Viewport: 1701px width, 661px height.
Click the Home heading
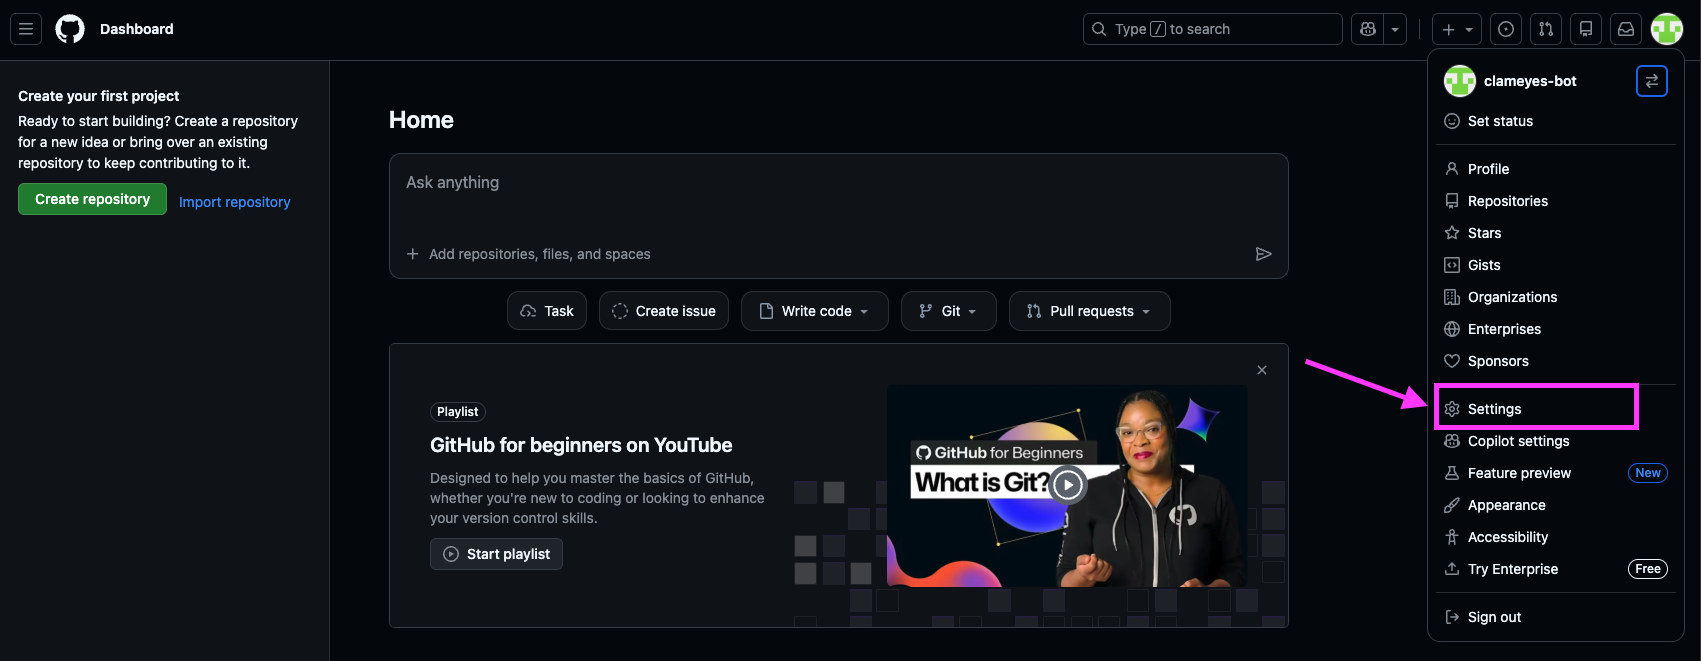(x=421, y=120)
